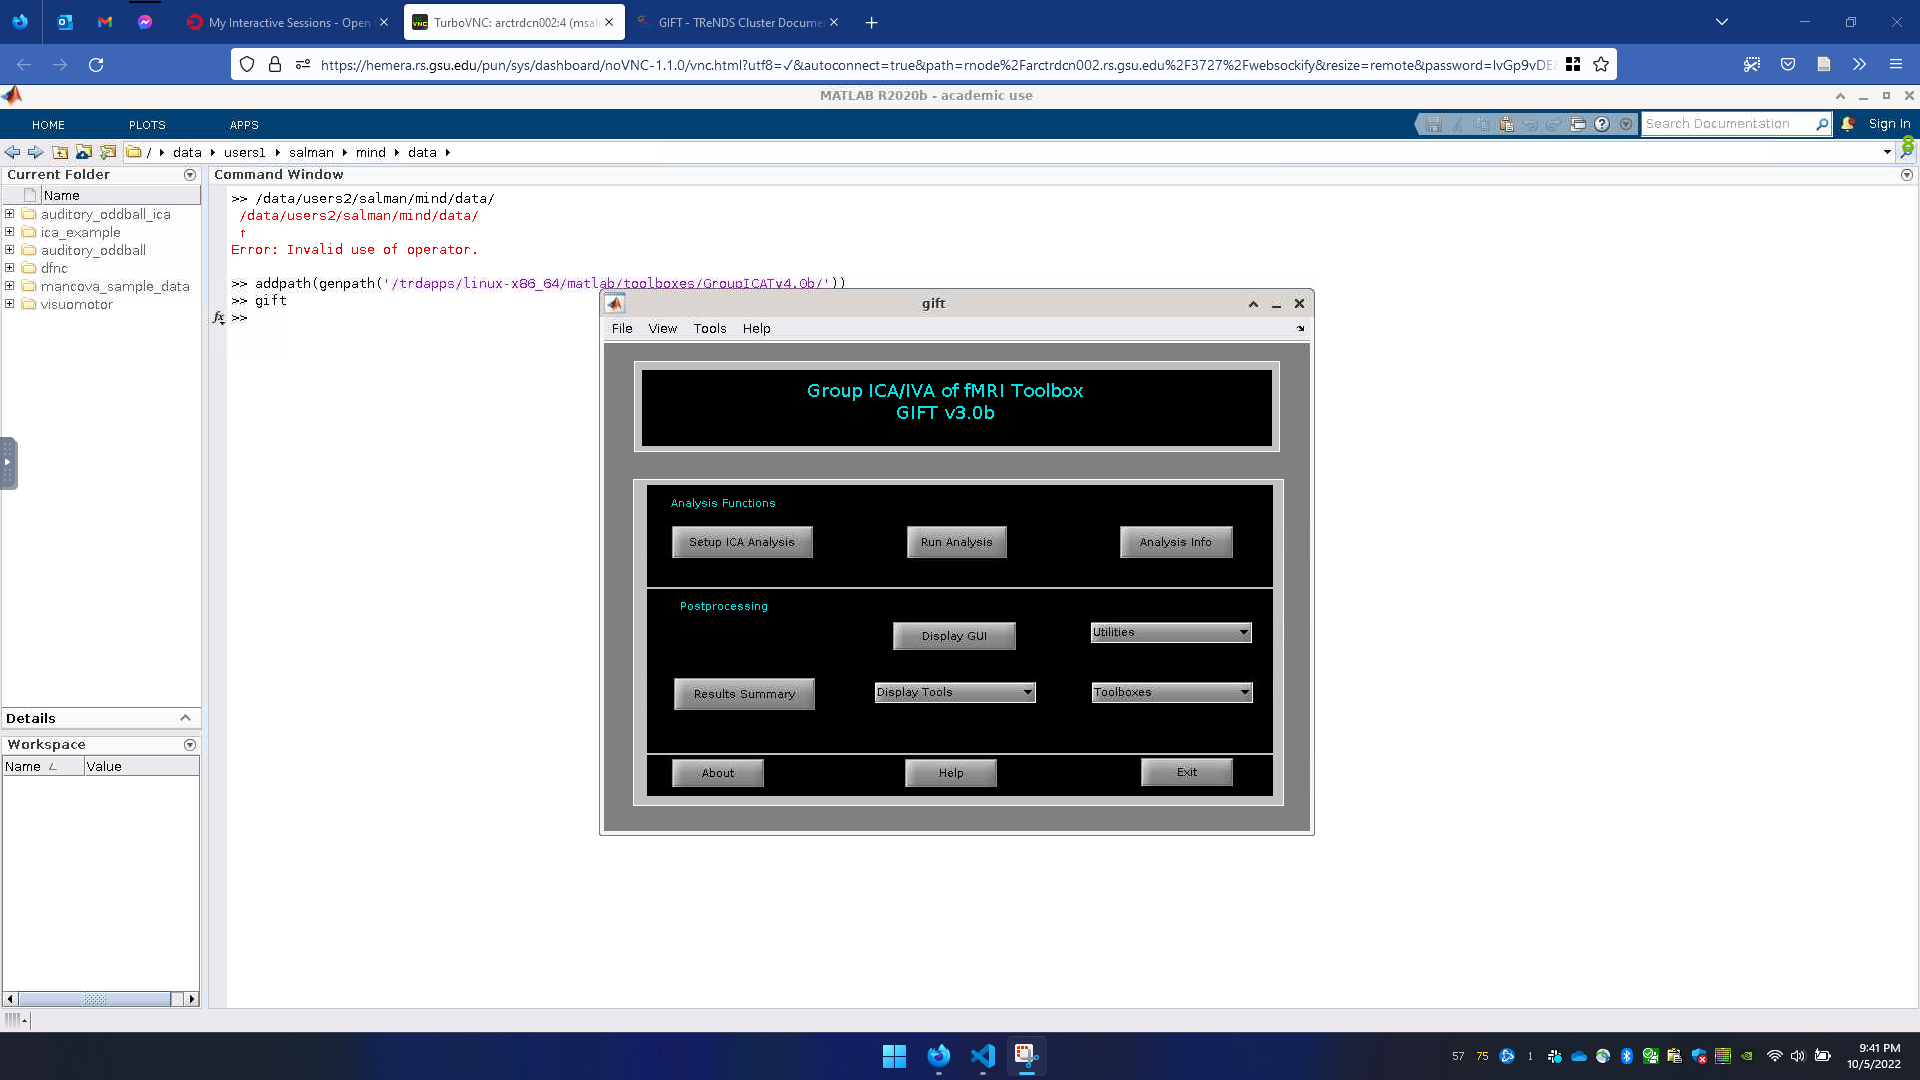This screenshot has height=1080, width=1920.
Task: Open a new browser tab
Action: click(871, 22)
